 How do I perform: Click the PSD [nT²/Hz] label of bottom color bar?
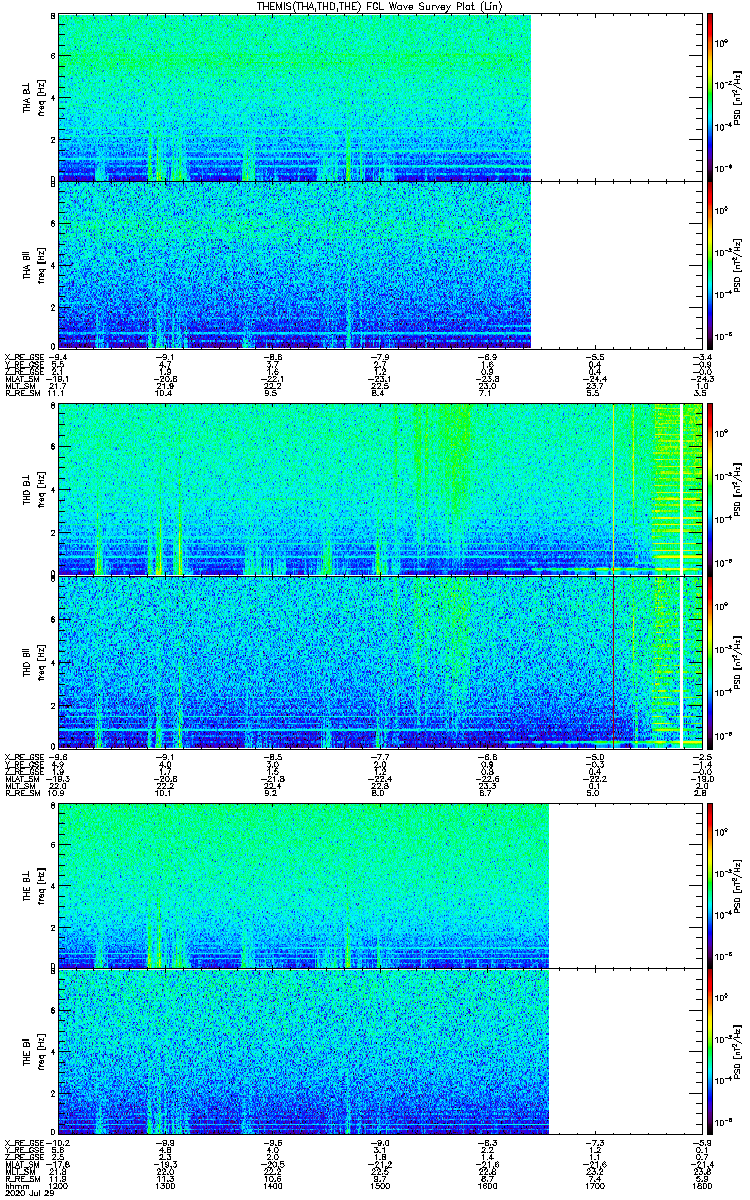coord(736,1052)
